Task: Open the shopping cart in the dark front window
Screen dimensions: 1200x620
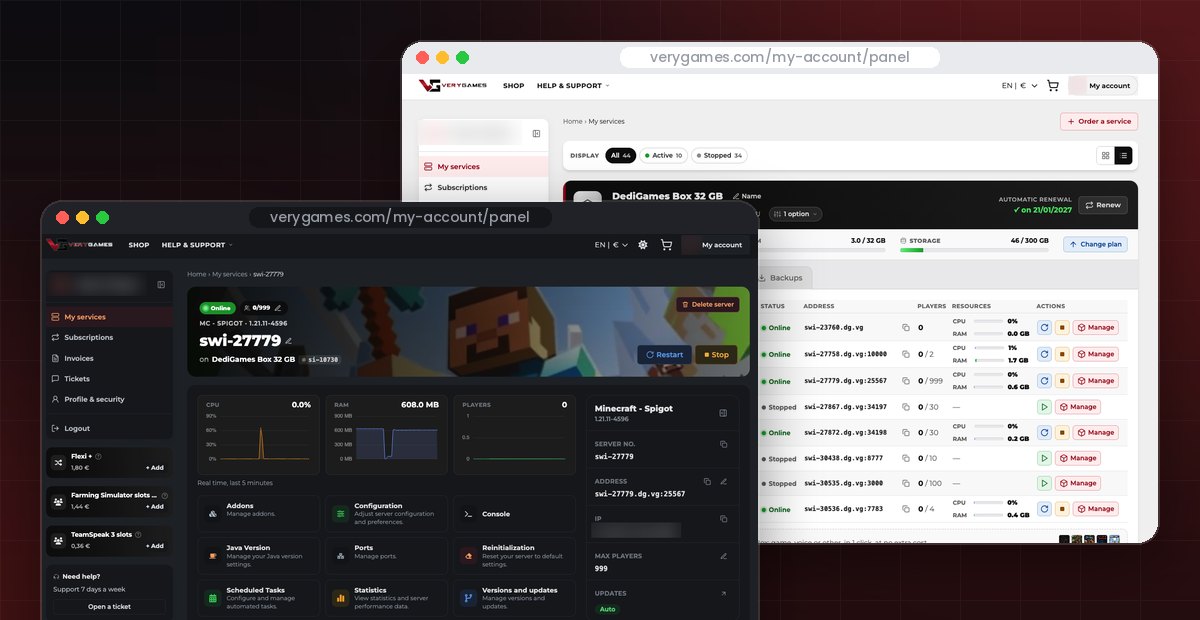Action: (666, 245)
